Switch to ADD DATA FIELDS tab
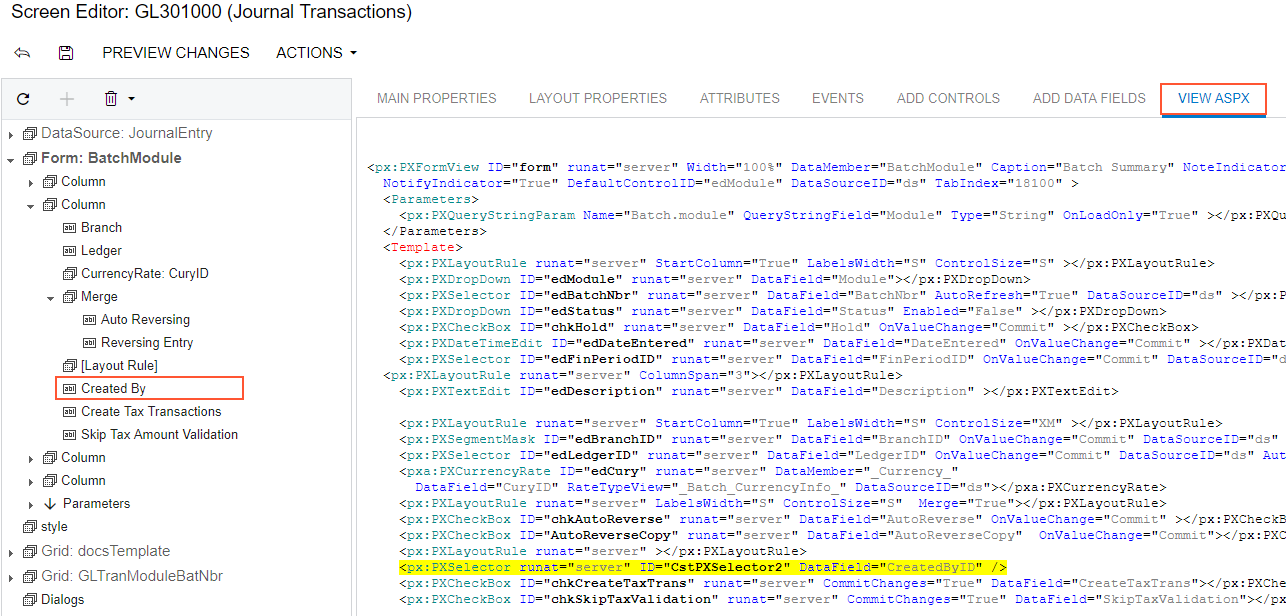Image resolution: width=1286 pixels, height=616 pixels. (1089, 98)
